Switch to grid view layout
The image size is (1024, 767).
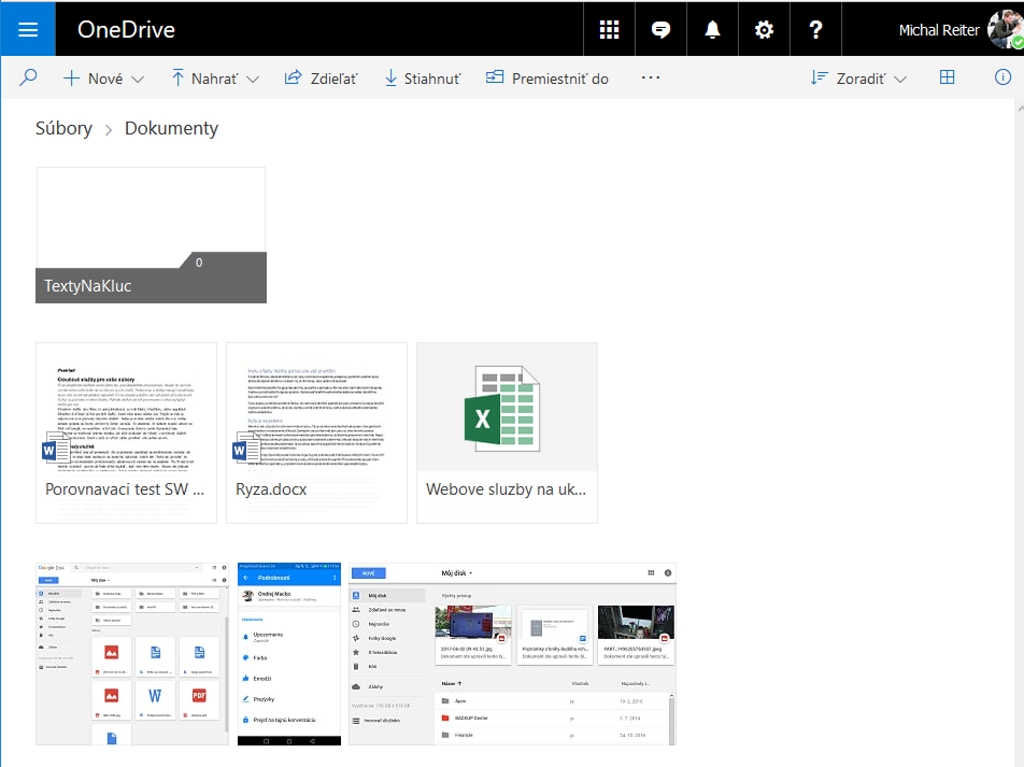(947, 78)
